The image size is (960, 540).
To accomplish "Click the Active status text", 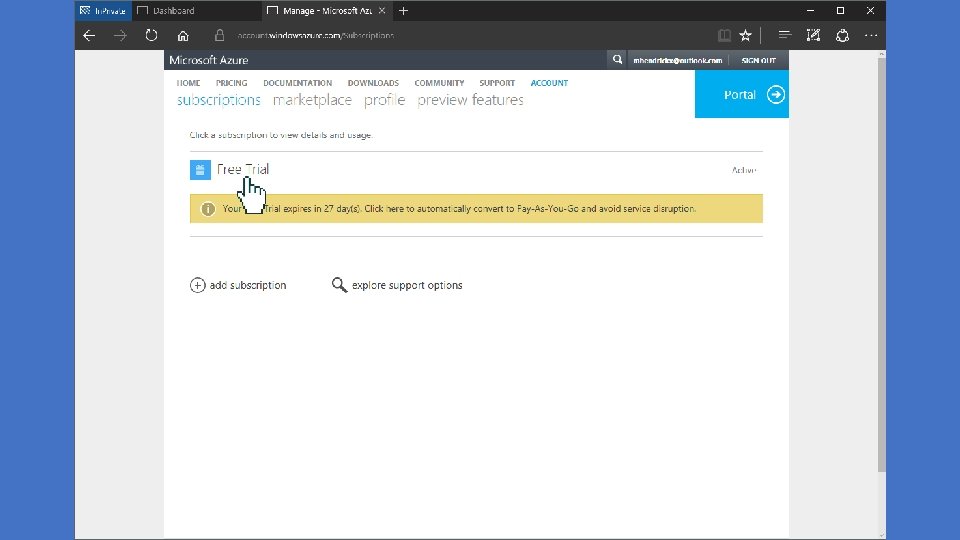I will click(x=744, y=170).
